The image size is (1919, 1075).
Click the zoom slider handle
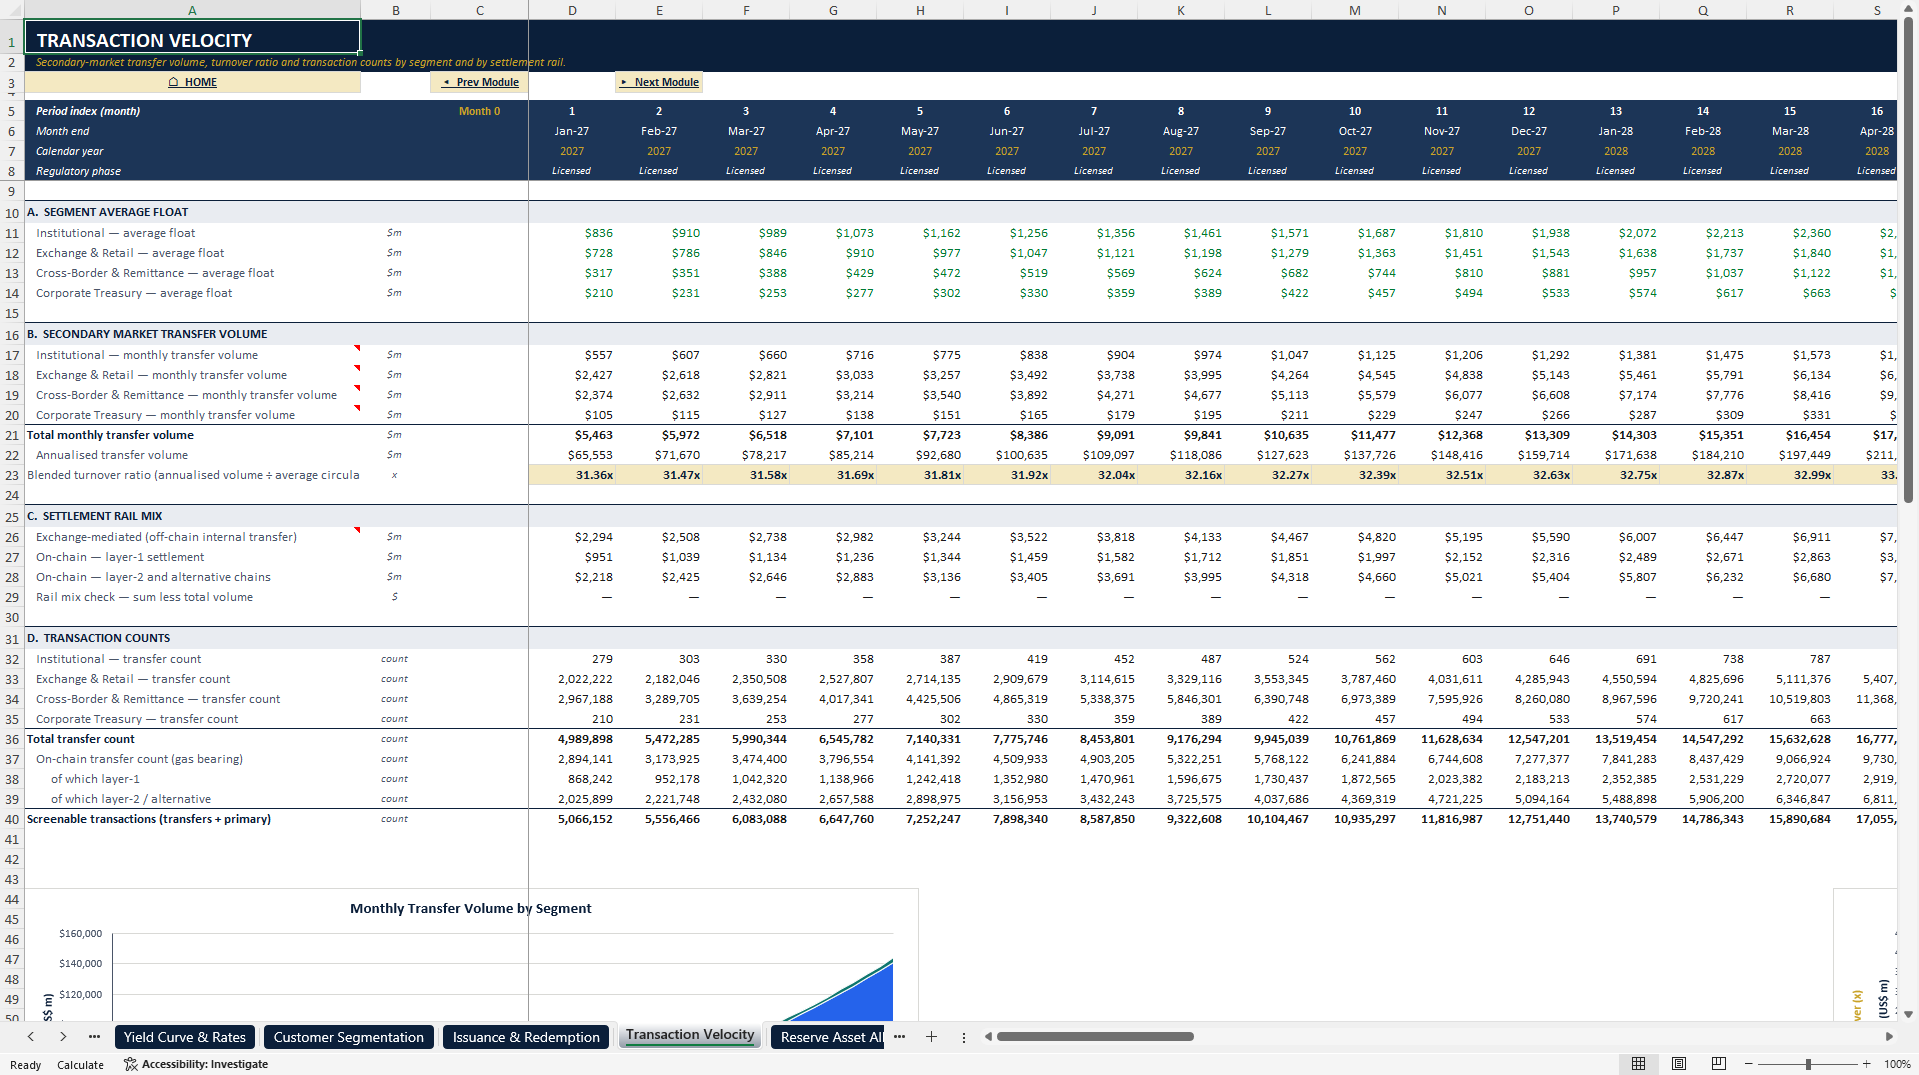pos(1808,1064)
